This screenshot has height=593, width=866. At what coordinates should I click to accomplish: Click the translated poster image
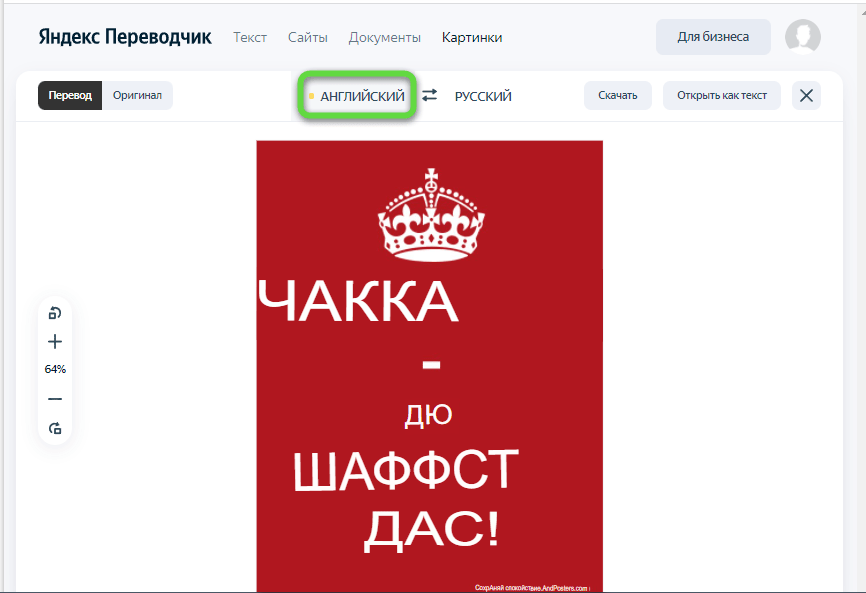click(x=430, y=367)
